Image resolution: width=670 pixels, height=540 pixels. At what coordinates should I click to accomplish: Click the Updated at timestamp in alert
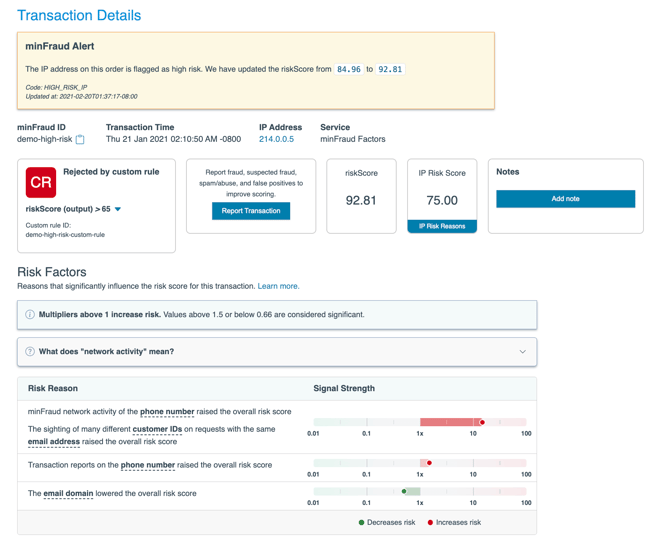[x=82, y=97]
